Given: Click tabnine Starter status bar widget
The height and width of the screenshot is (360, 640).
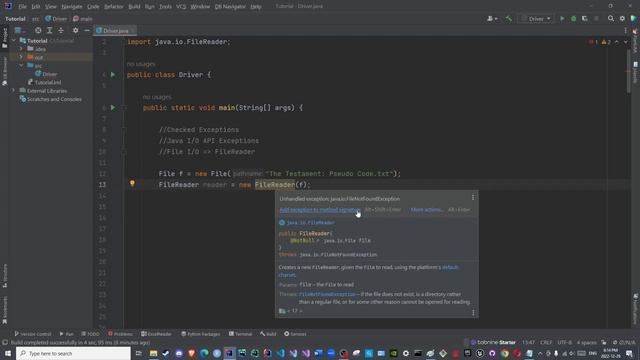Looking at the screenshot, I should tap(493, 342).
